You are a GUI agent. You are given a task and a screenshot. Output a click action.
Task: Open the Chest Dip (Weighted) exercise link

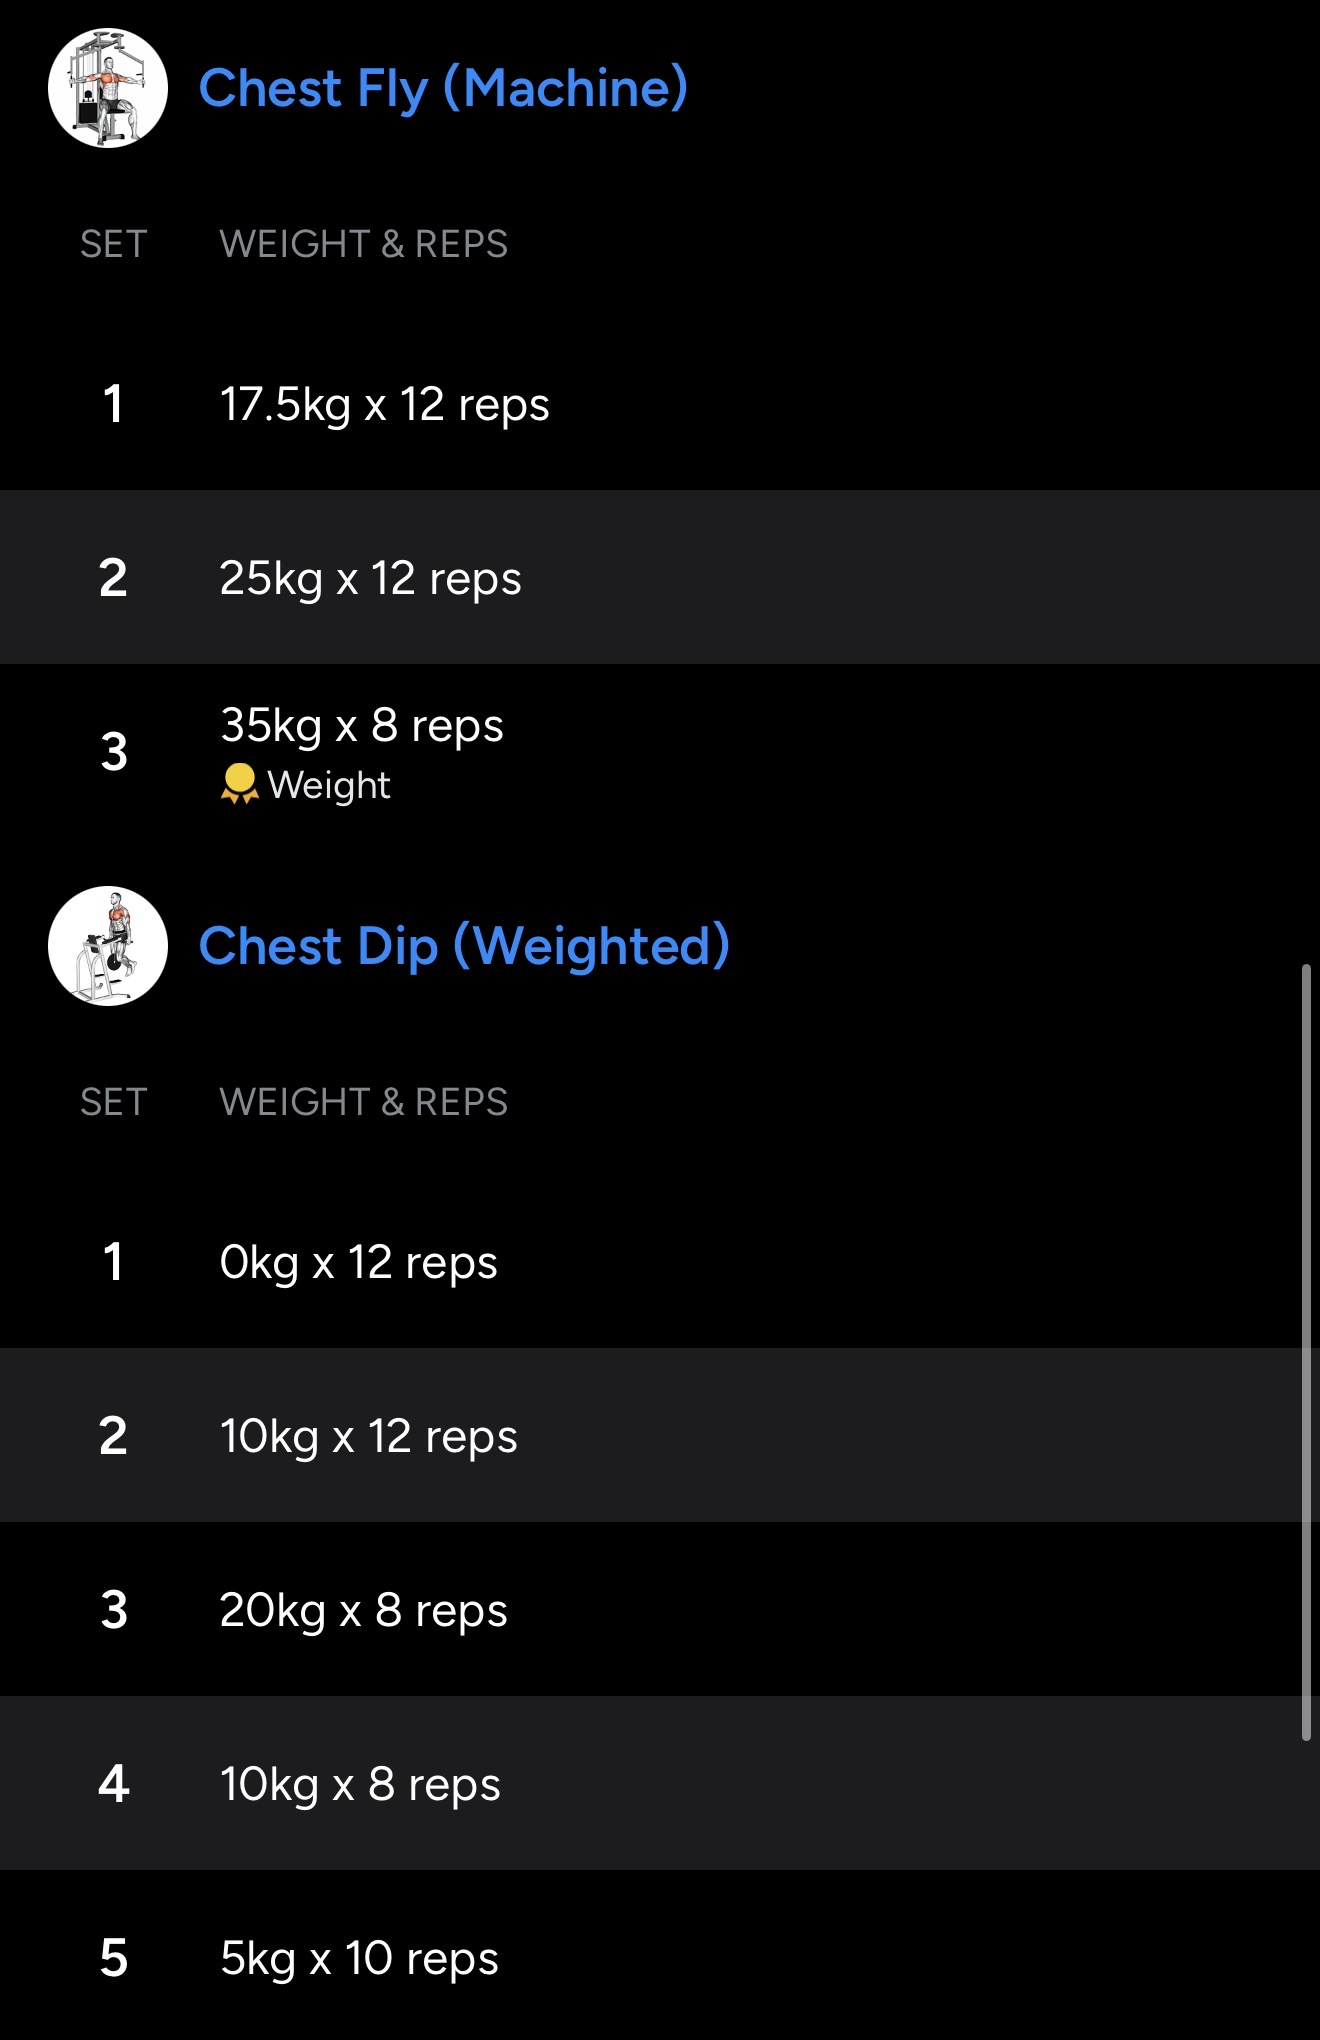click(x=464, y=946)
